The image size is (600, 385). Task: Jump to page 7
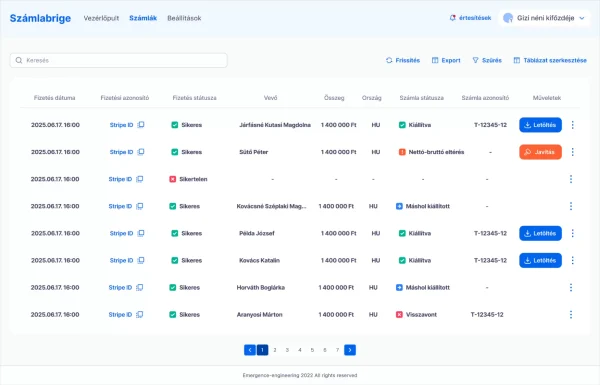point(337,350)
